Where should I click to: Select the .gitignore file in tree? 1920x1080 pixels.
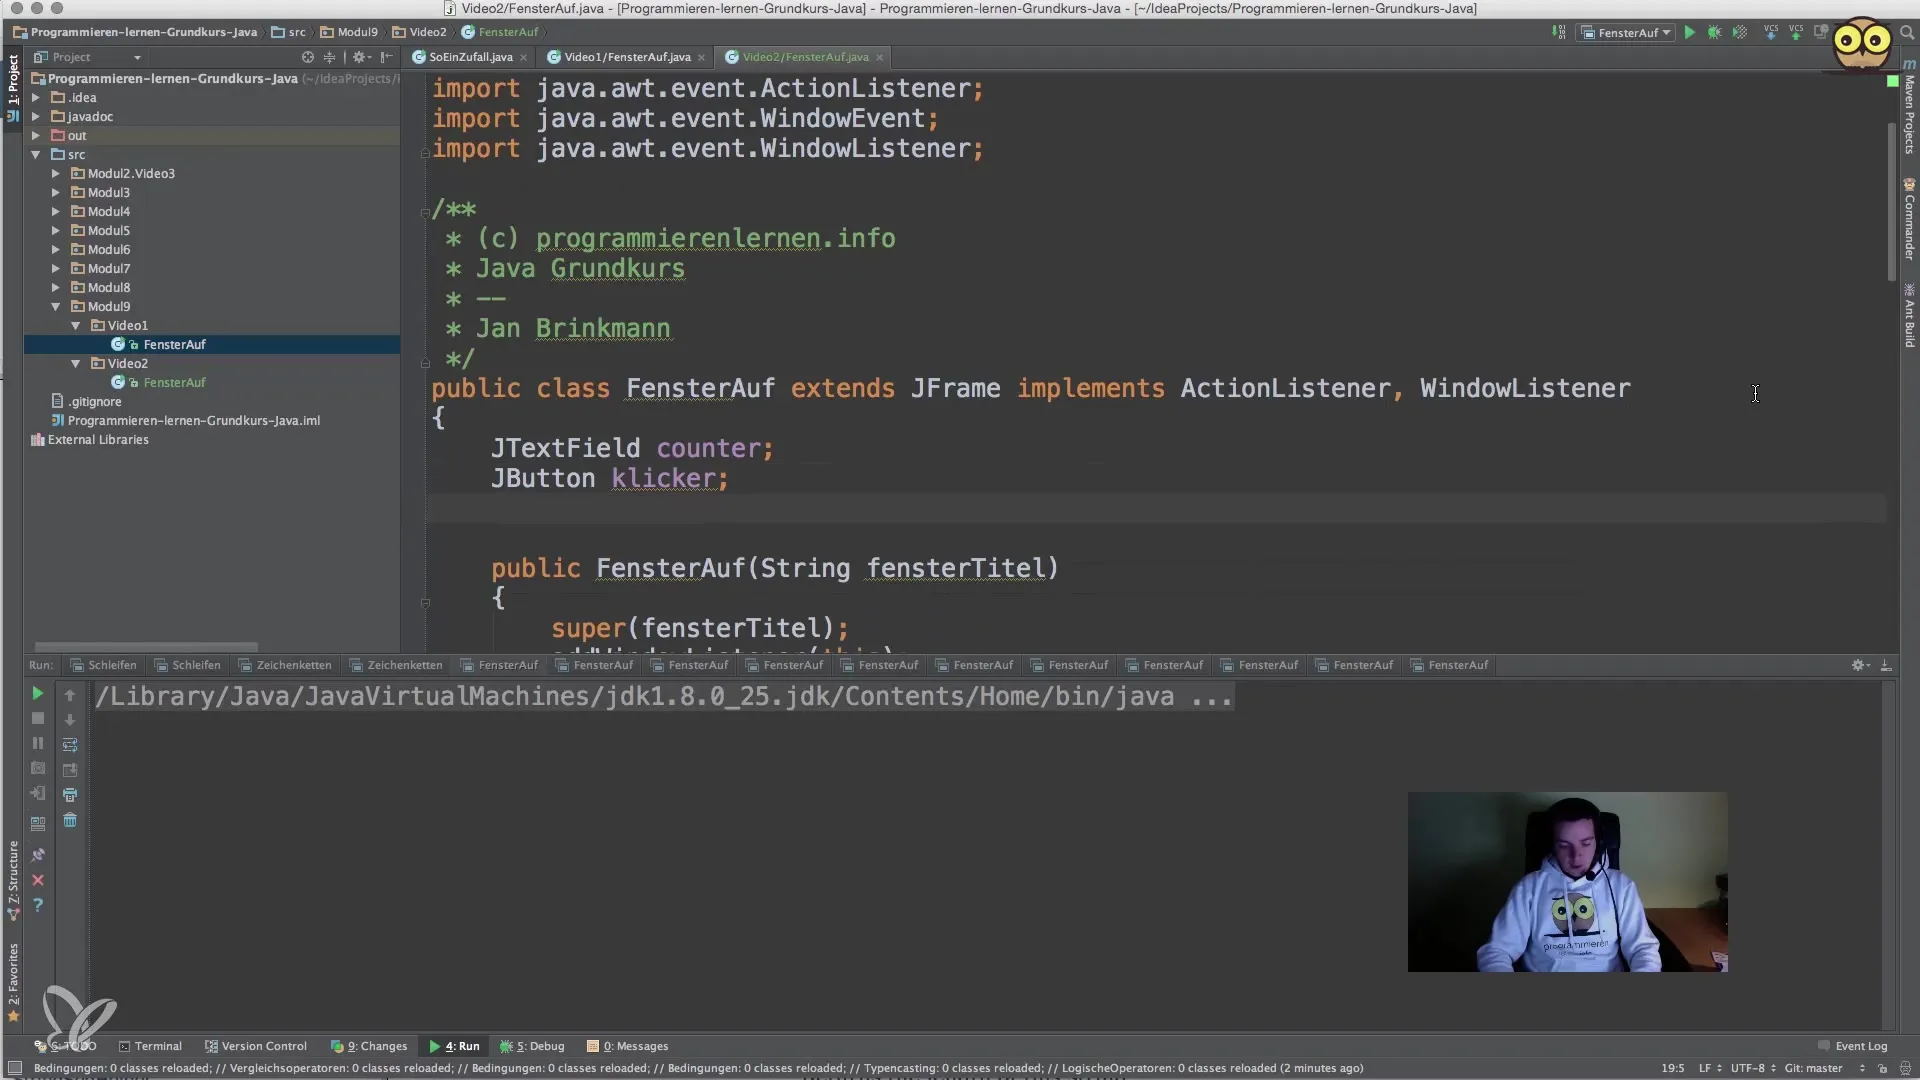(x=95, y=402)
